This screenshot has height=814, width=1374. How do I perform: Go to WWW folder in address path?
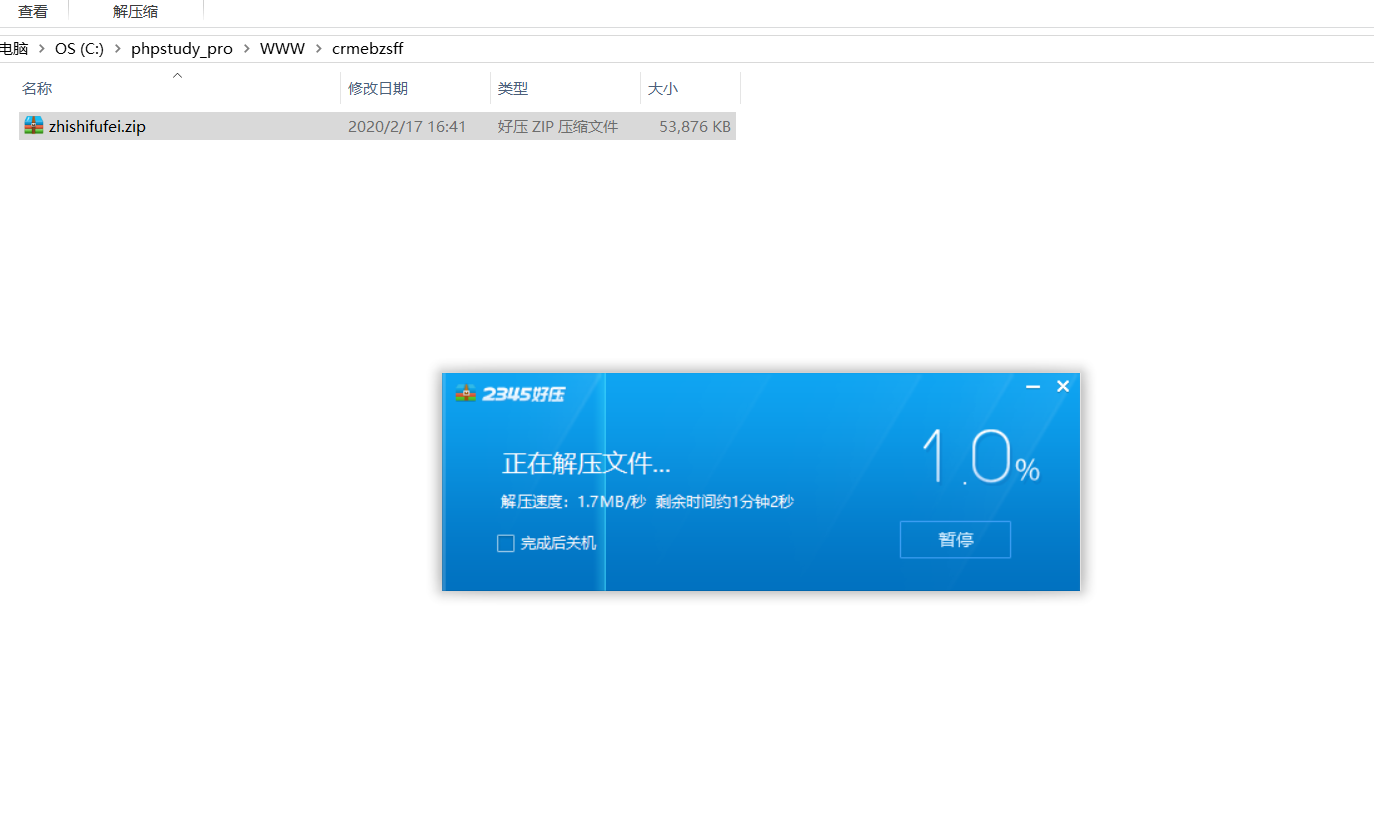coord(282,48)
